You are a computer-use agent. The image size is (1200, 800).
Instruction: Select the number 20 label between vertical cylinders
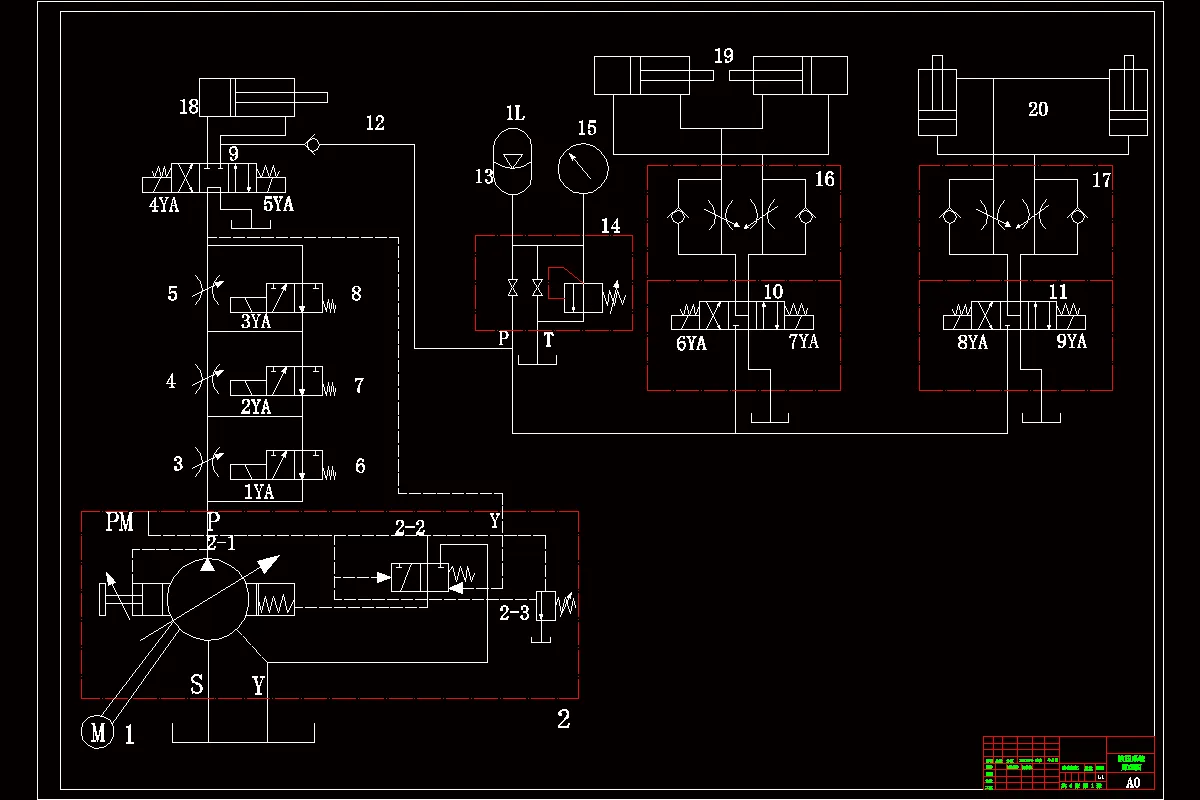tap(1038, 109)
